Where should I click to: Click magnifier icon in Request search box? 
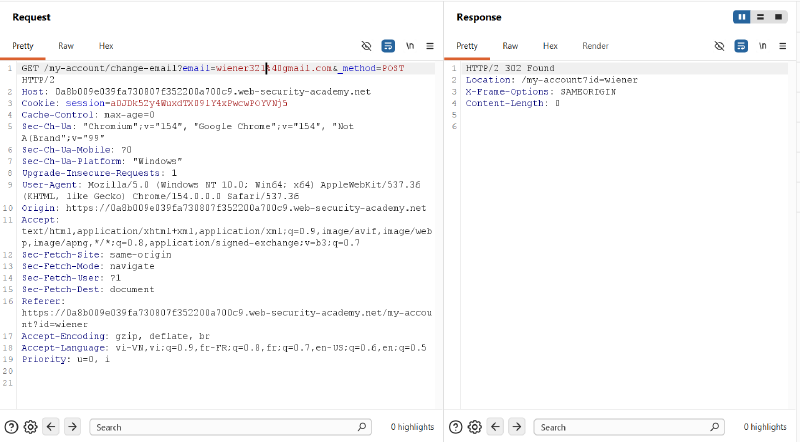[x=362, y=427]
